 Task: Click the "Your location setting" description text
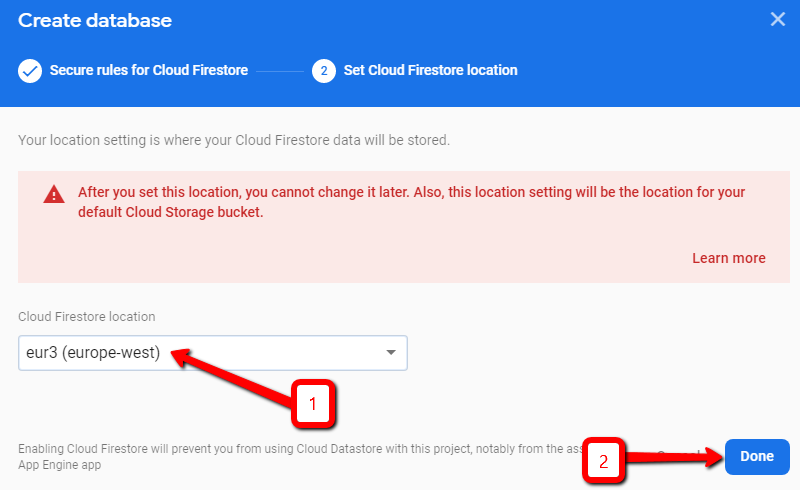(x=234, y=139)
